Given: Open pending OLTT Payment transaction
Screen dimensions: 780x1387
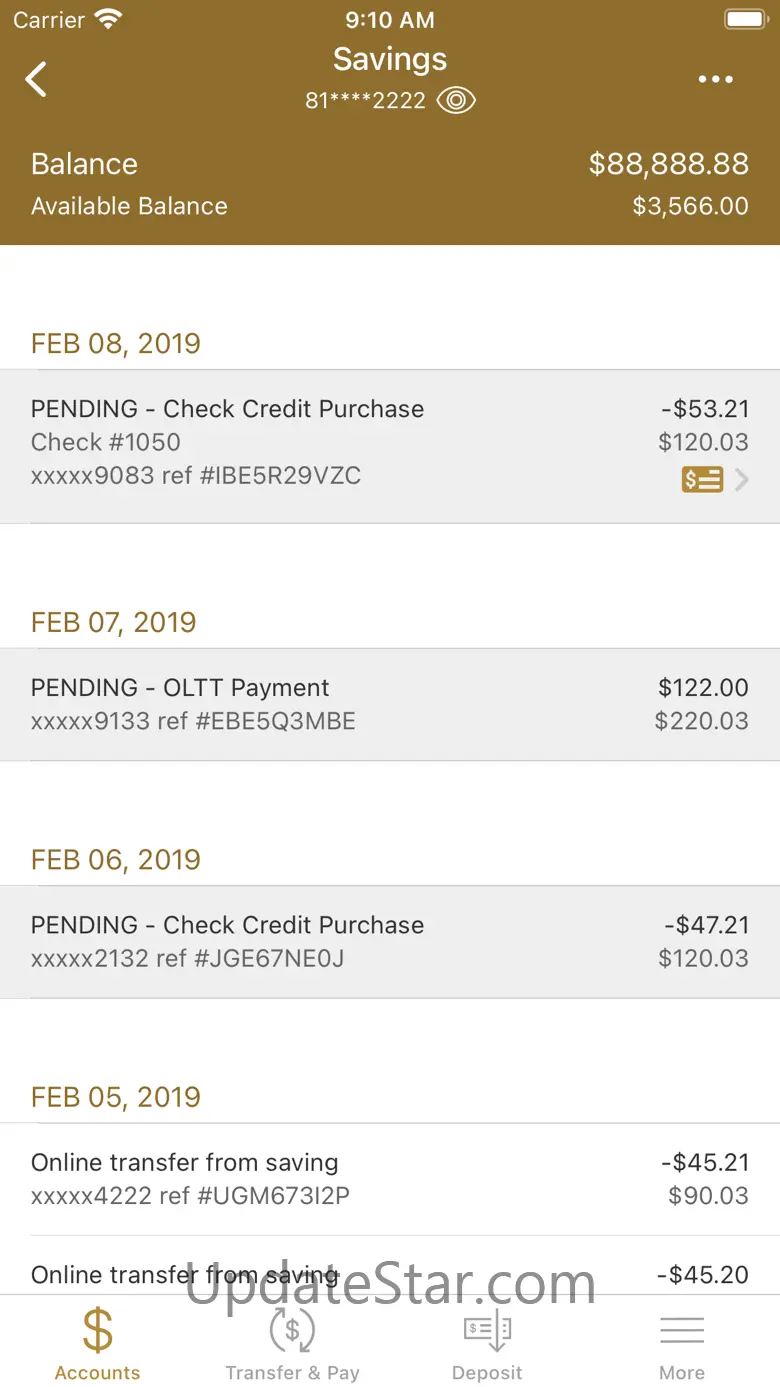Looking at the screenshot, I should pyautogui.click(x=390, y=704).
